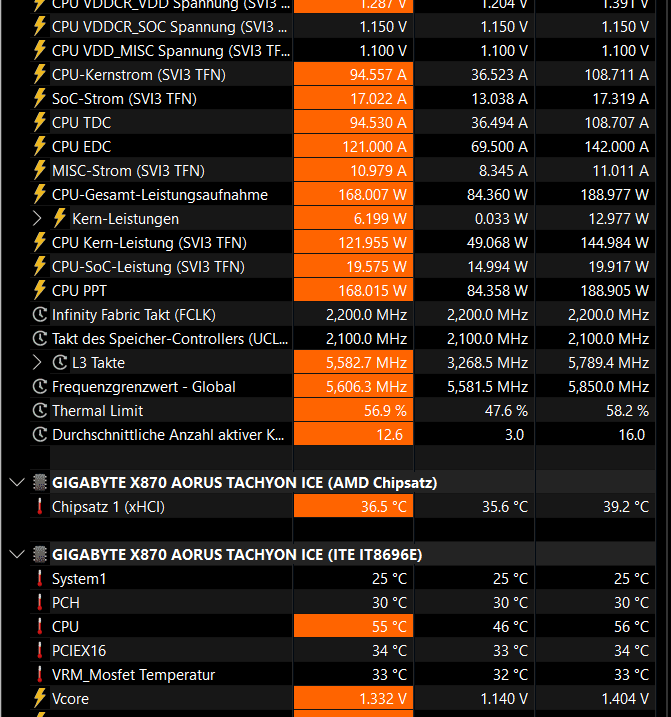Screen dimensions: 671x717
Task: Click thermometer icon beside VRM_Mosfet Temperatur
Action: (40, 674)
